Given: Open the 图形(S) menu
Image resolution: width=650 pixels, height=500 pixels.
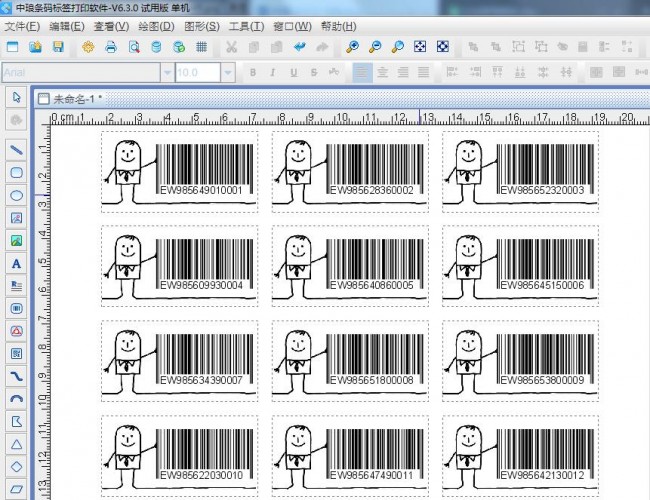Looking at the screenshot, I should 201,27.
